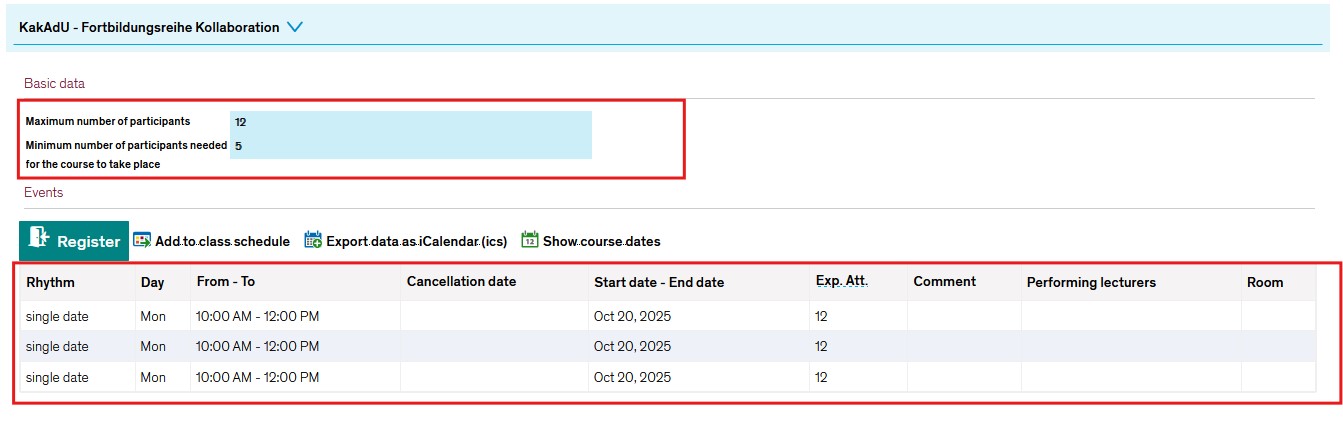Click the Room column header
The height and width of the screenshot is (422, 1343).
(x=1264, y=282)
